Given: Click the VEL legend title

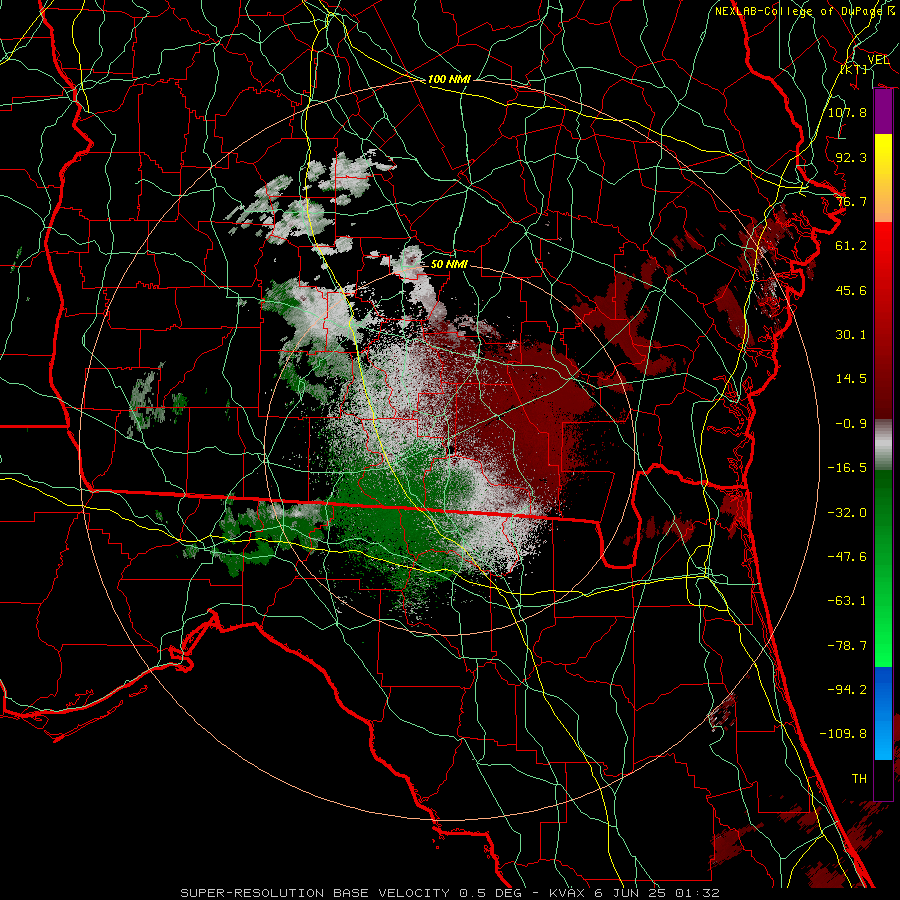Looking at the screenshot, I should [x=878, y=60].
